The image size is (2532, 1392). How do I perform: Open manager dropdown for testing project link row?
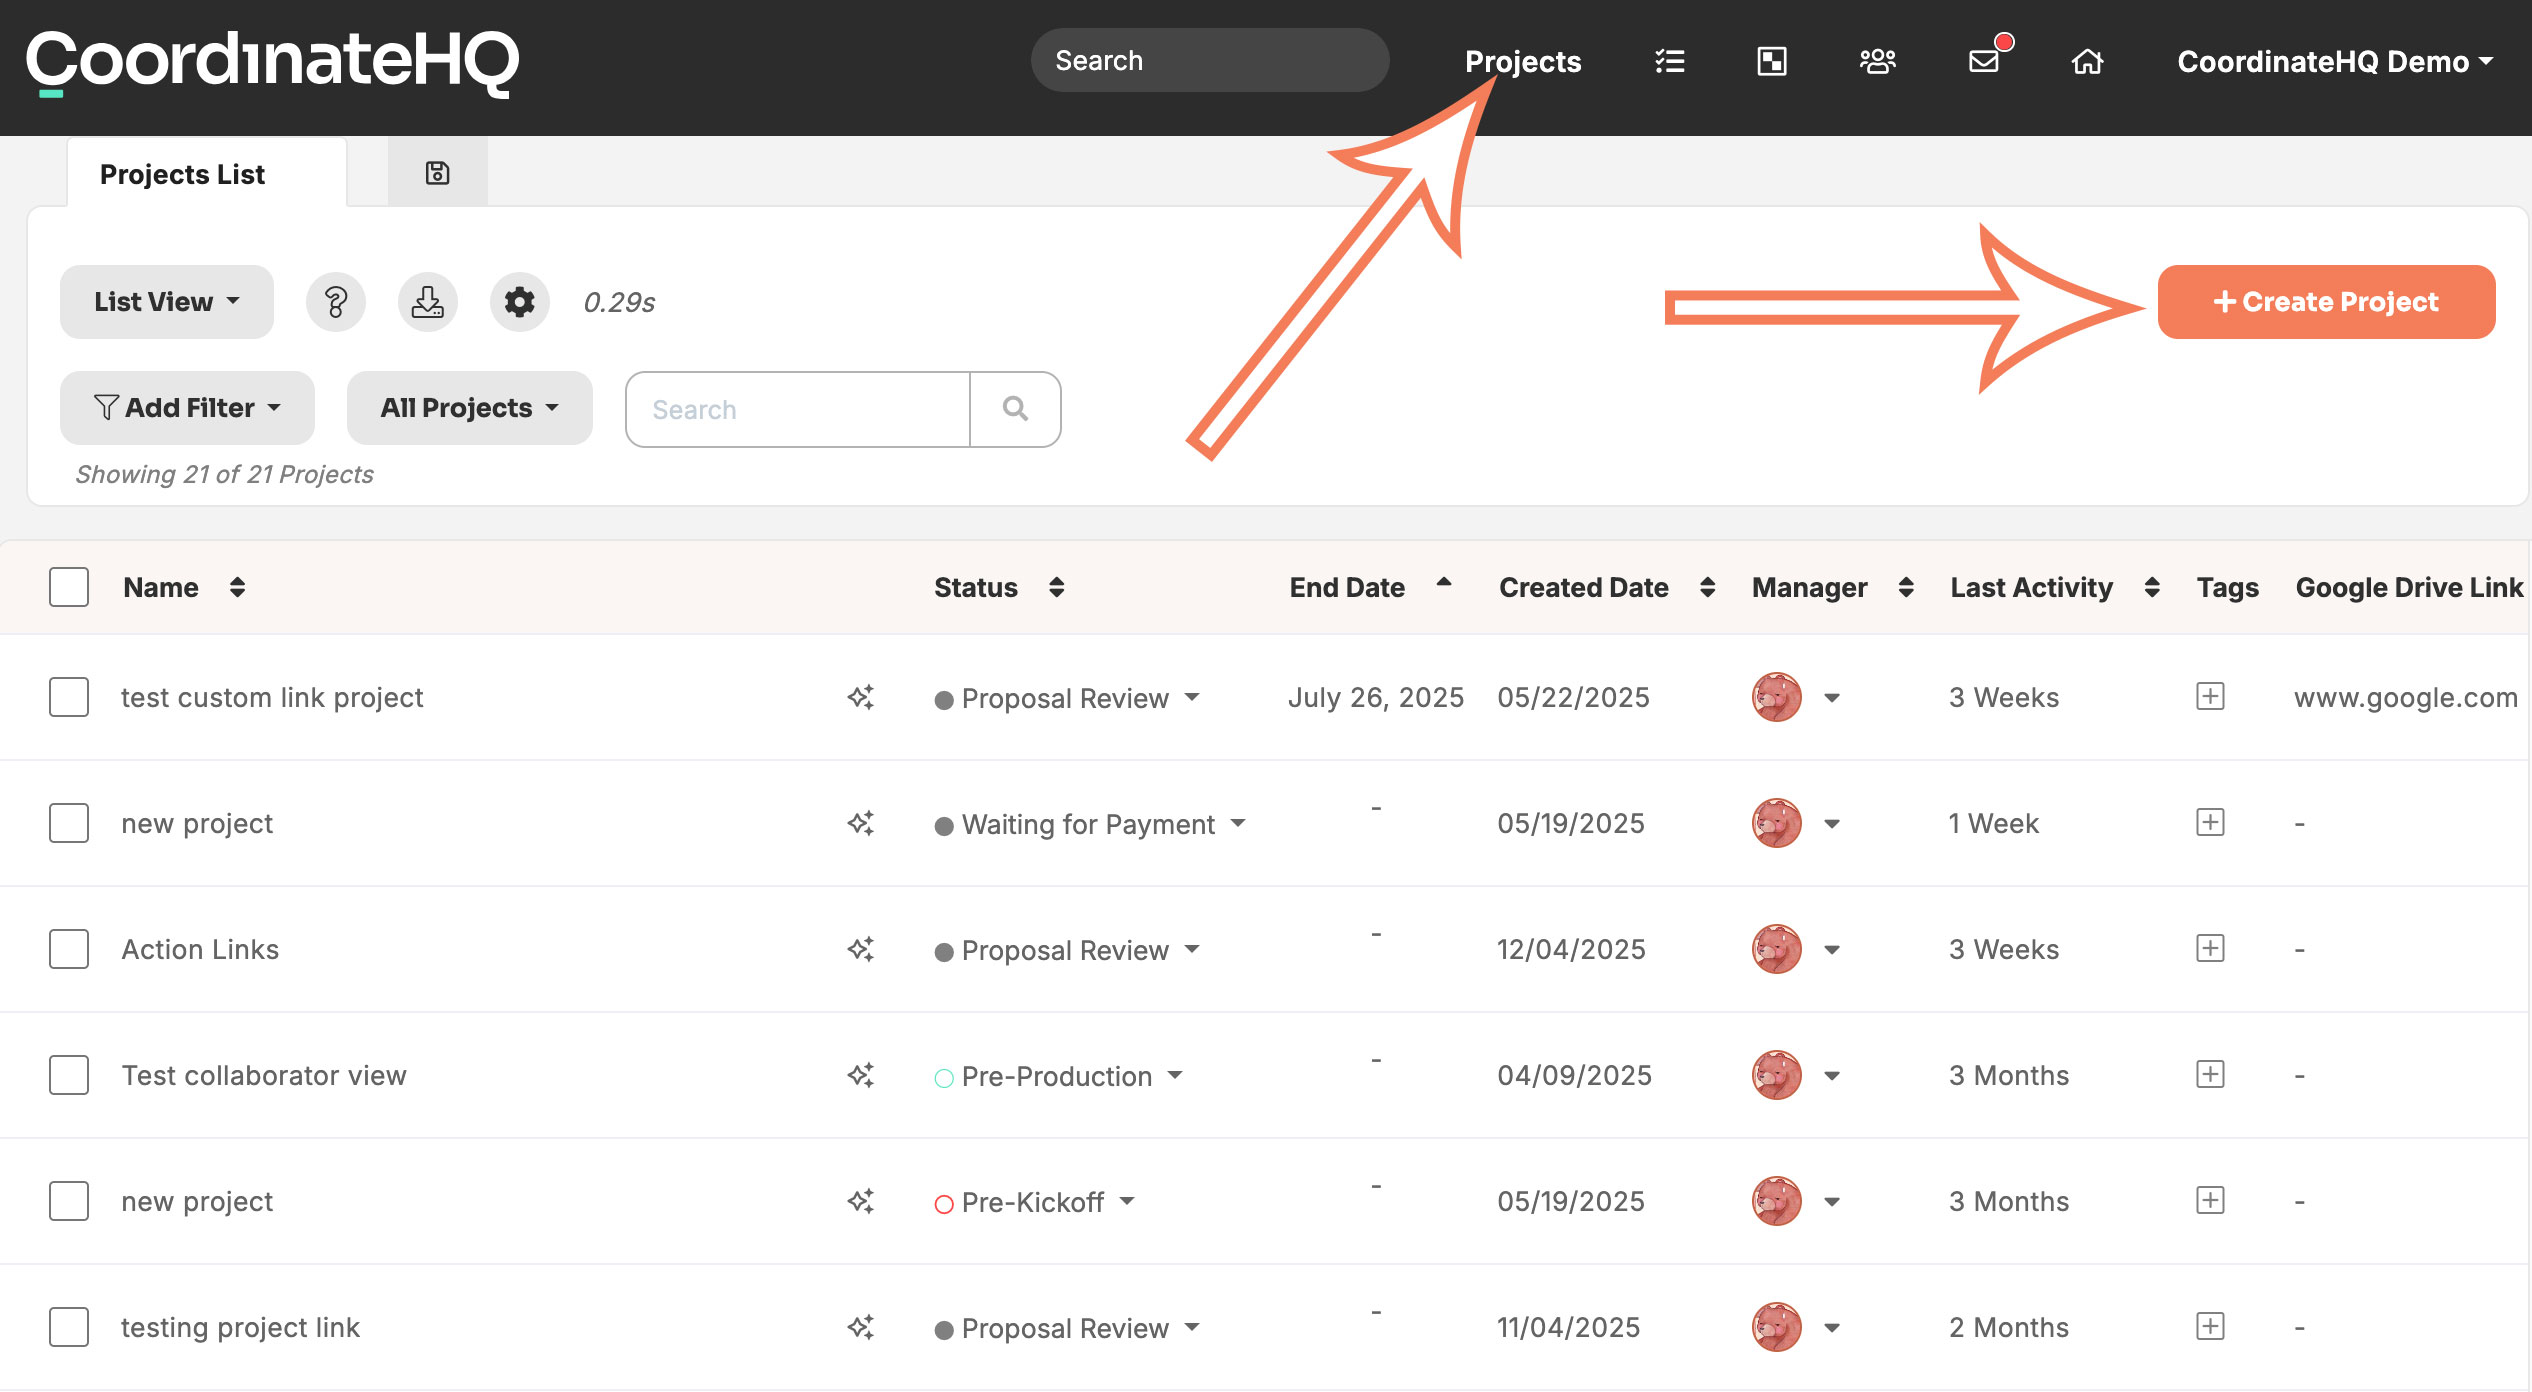click(1832, 1328)
